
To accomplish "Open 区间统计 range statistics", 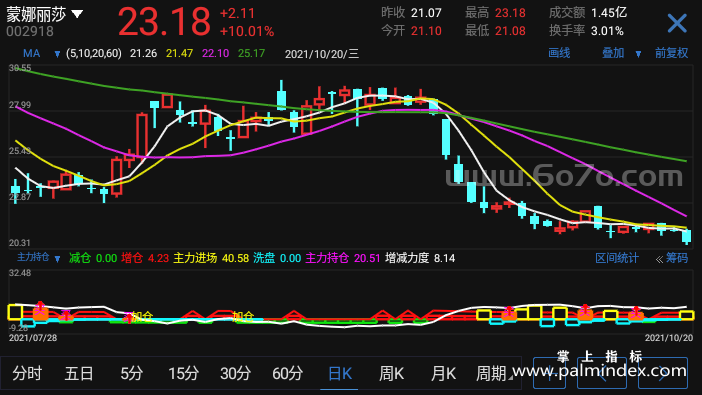I will (616, 258).
